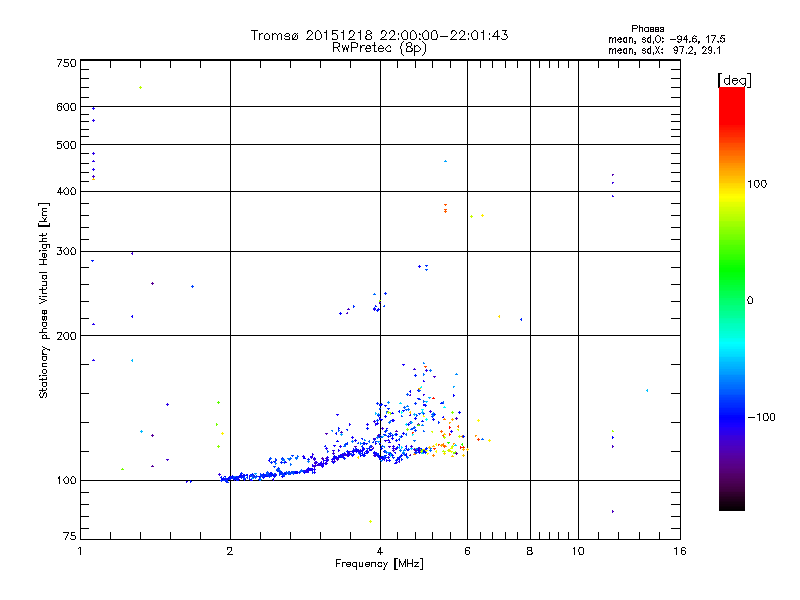
Task: Click y-axis tick label '100'
Action: (x=66, y=481)
